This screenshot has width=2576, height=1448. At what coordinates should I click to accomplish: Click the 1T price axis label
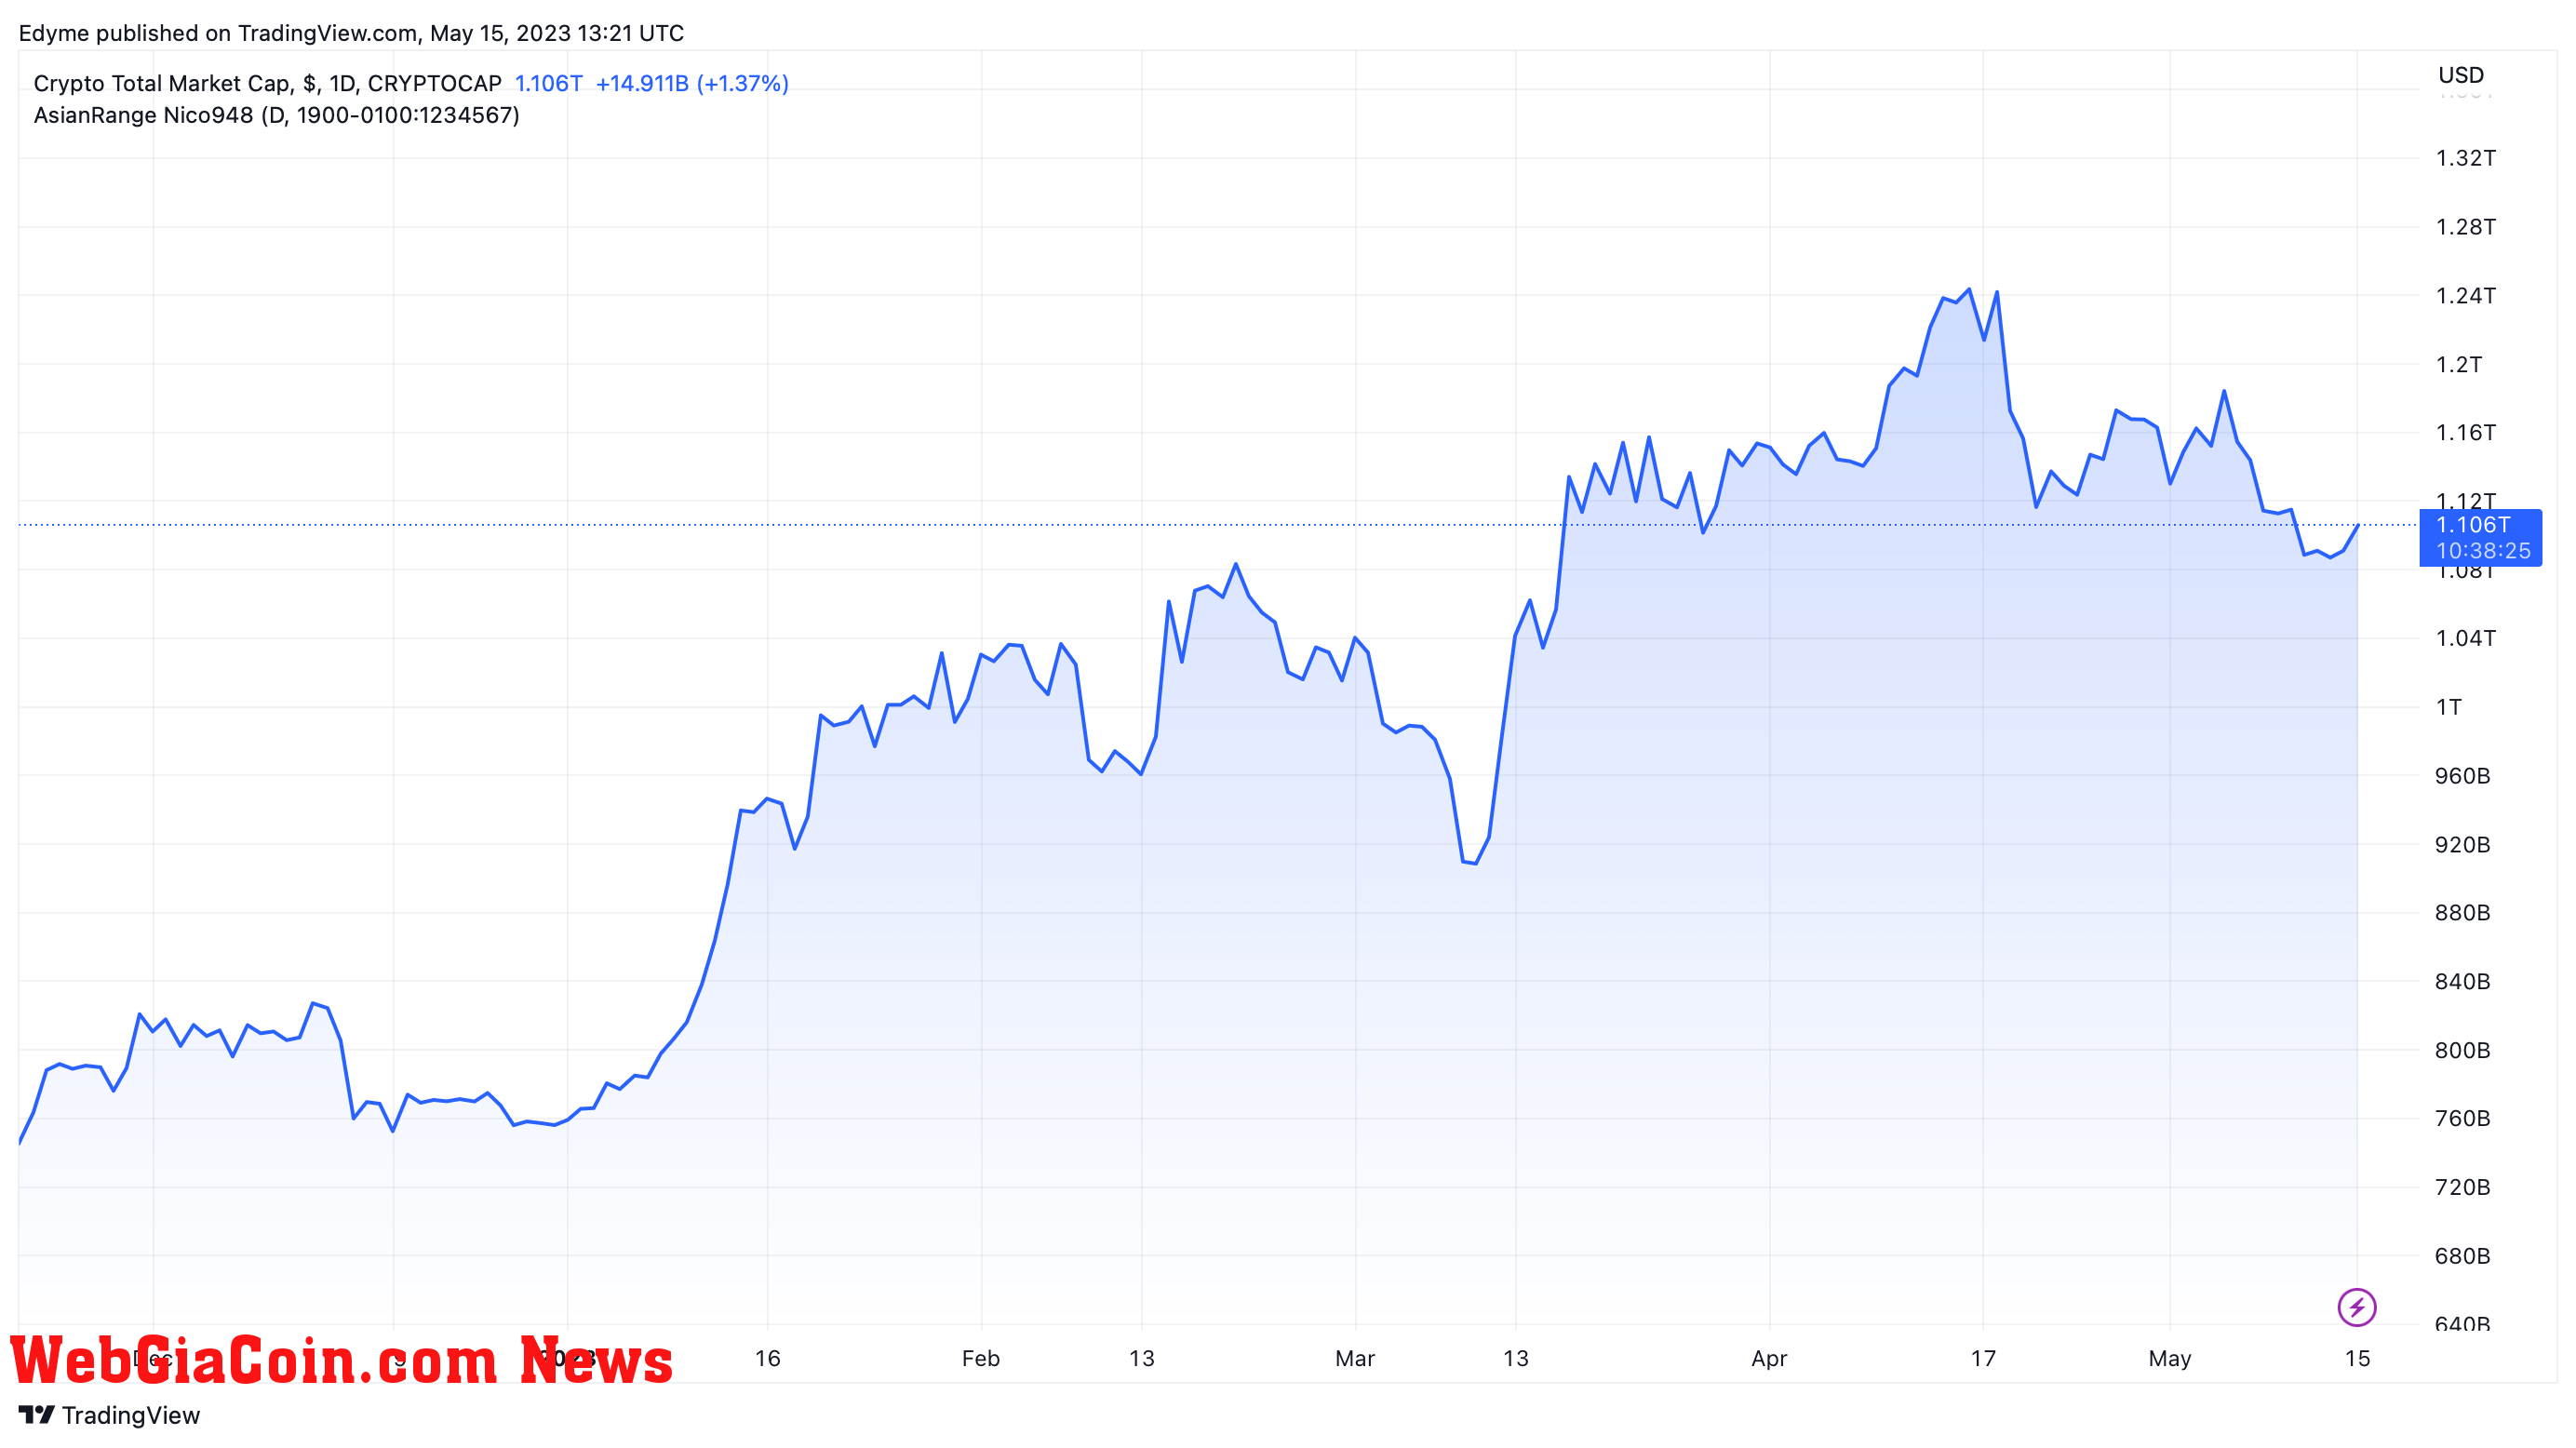2448,707
